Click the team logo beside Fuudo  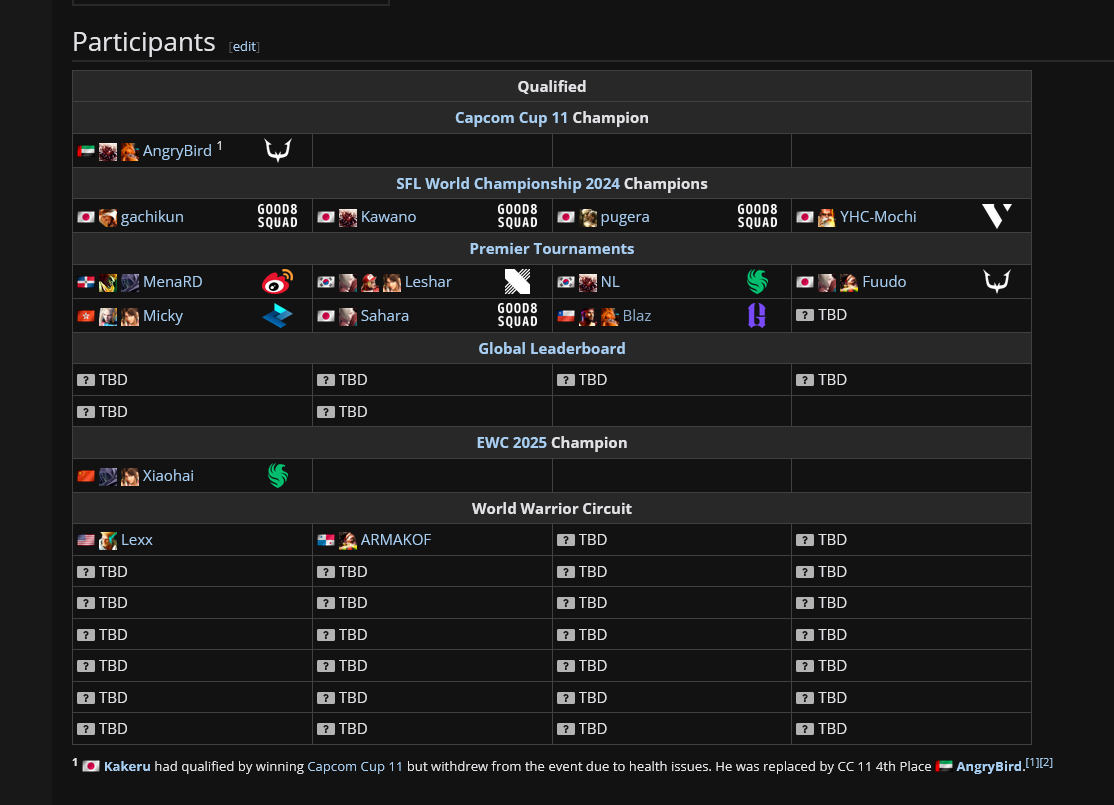997,281
